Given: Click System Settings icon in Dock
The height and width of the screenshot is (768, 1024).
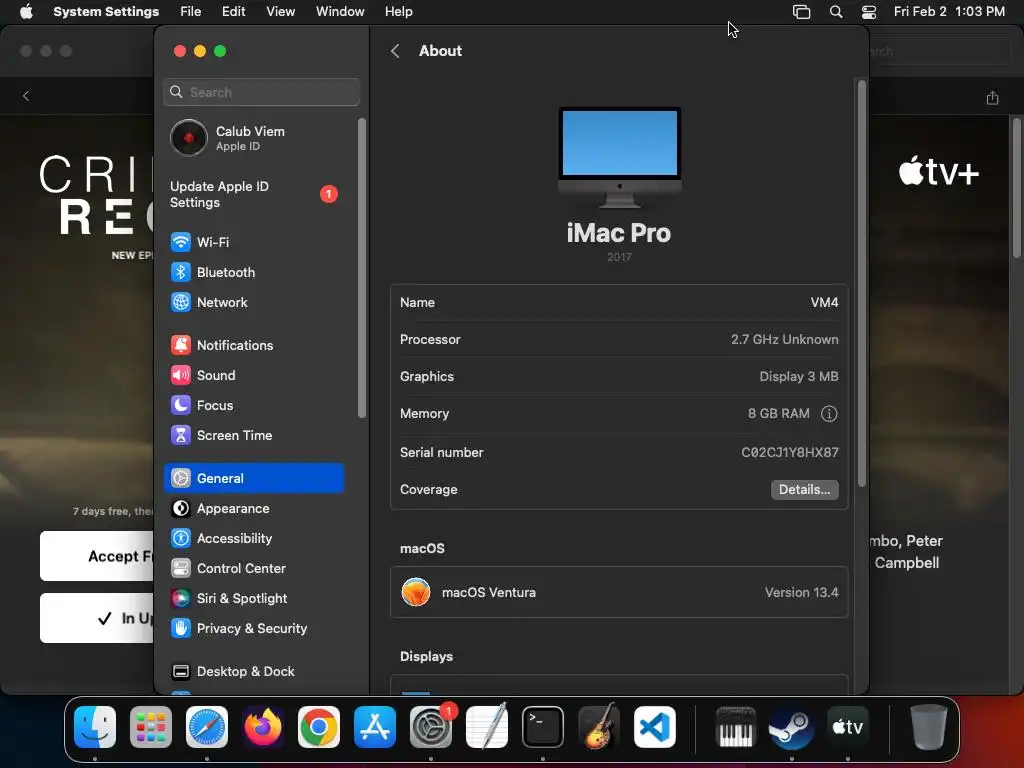Looking at the screenshot, I should (431, 728).
